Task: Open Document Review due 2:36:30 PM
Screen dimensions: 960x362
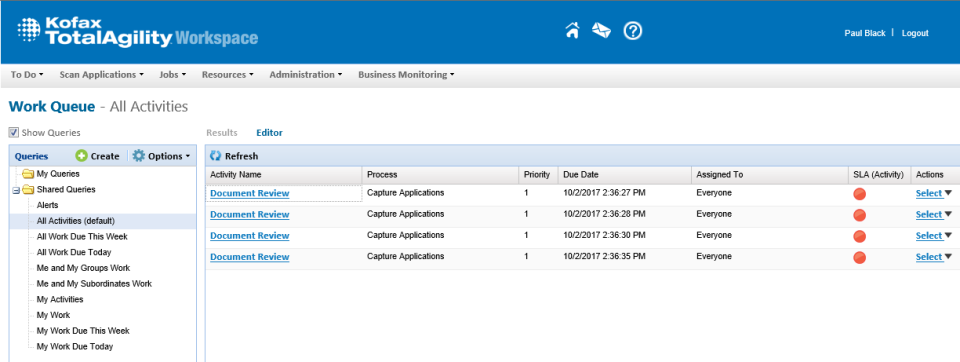Action: 250,236
